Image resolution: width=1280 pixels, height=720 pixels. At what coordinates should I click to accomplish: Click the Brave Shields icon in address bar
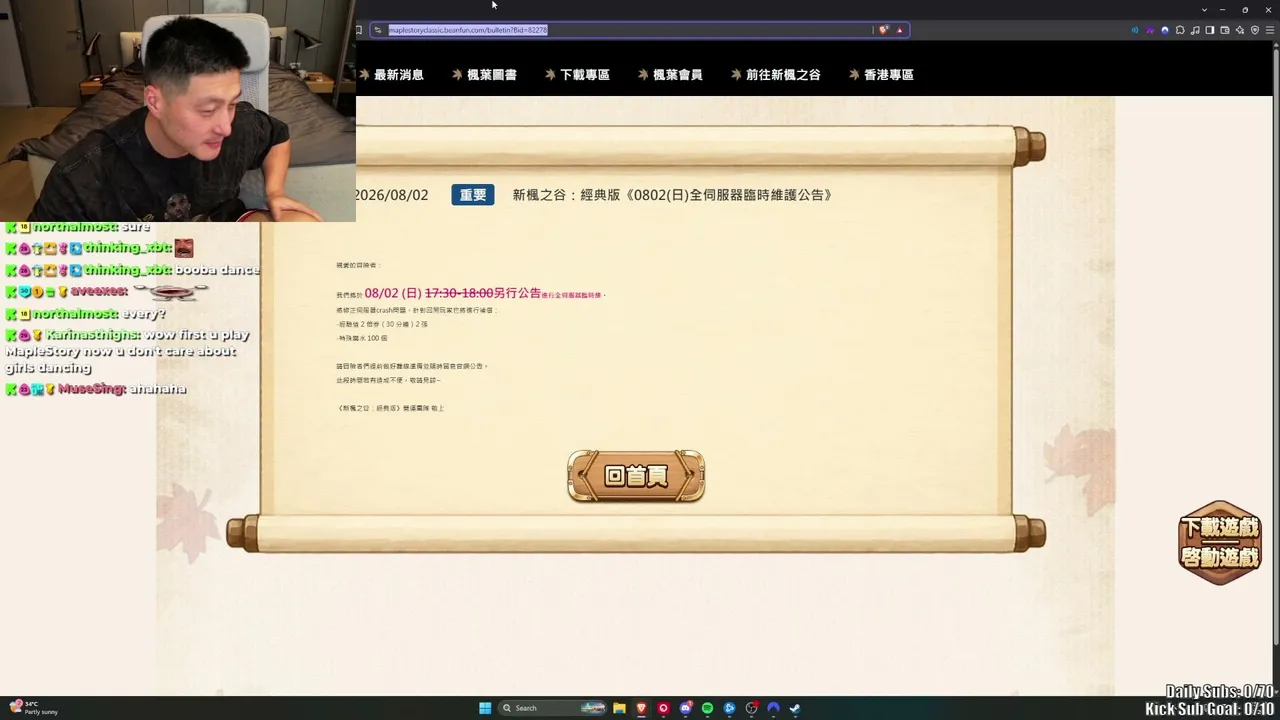coord(883,30)
